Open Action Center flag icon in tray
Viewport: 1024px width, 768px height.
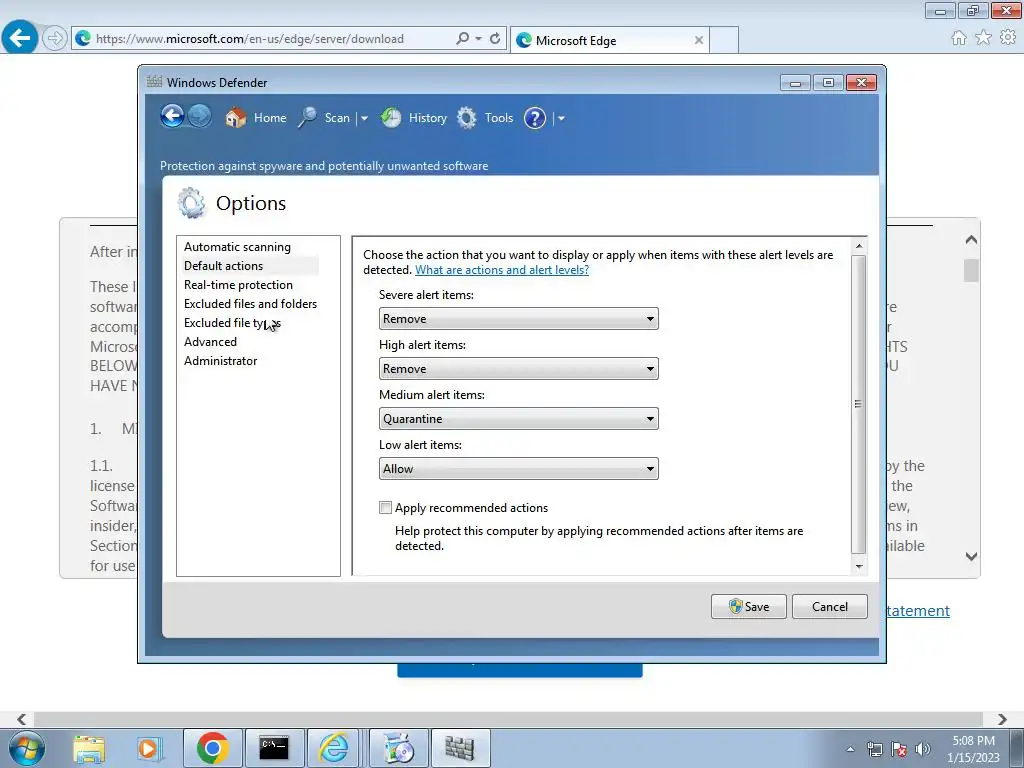click(x=899, y=750)
